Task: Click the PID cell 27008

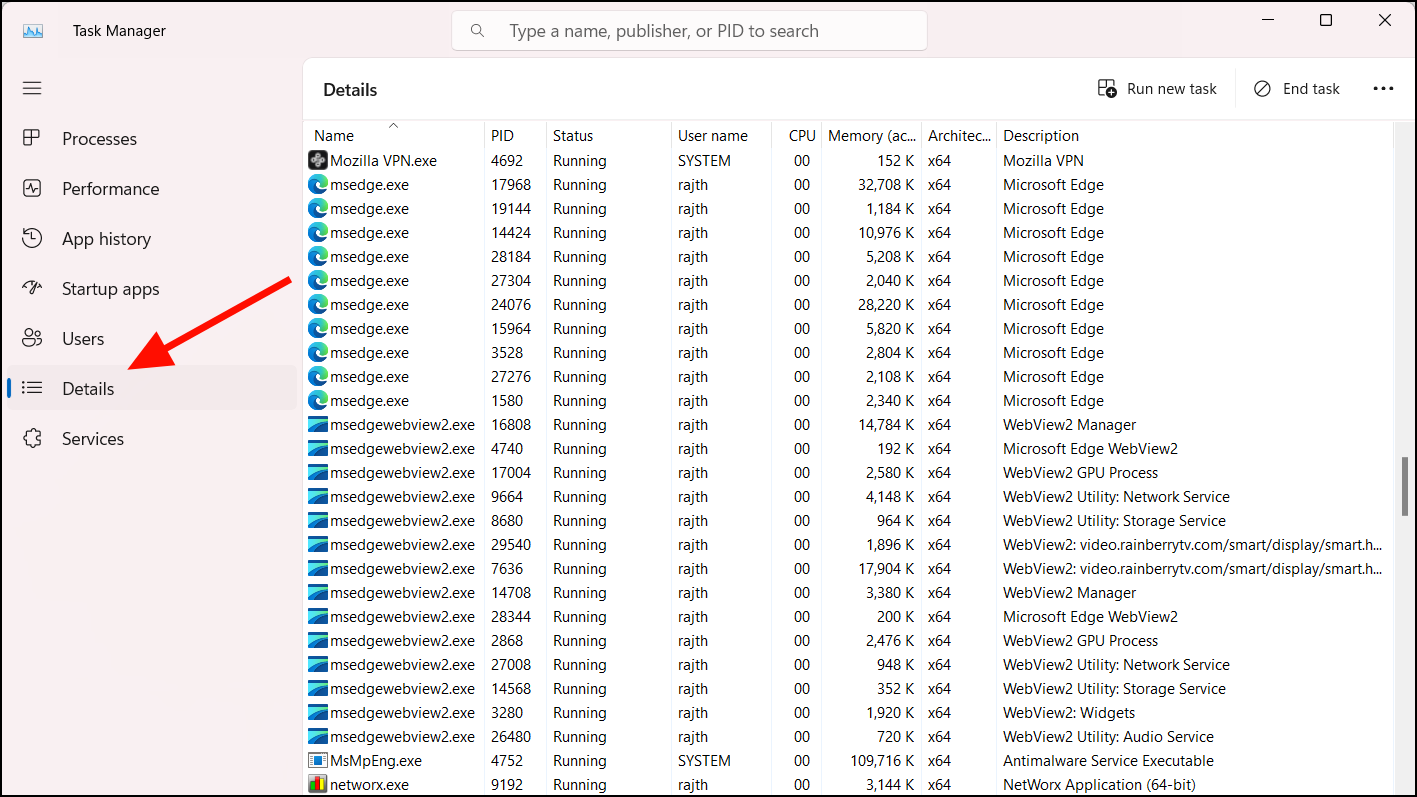Action: (x=511, y=665)
